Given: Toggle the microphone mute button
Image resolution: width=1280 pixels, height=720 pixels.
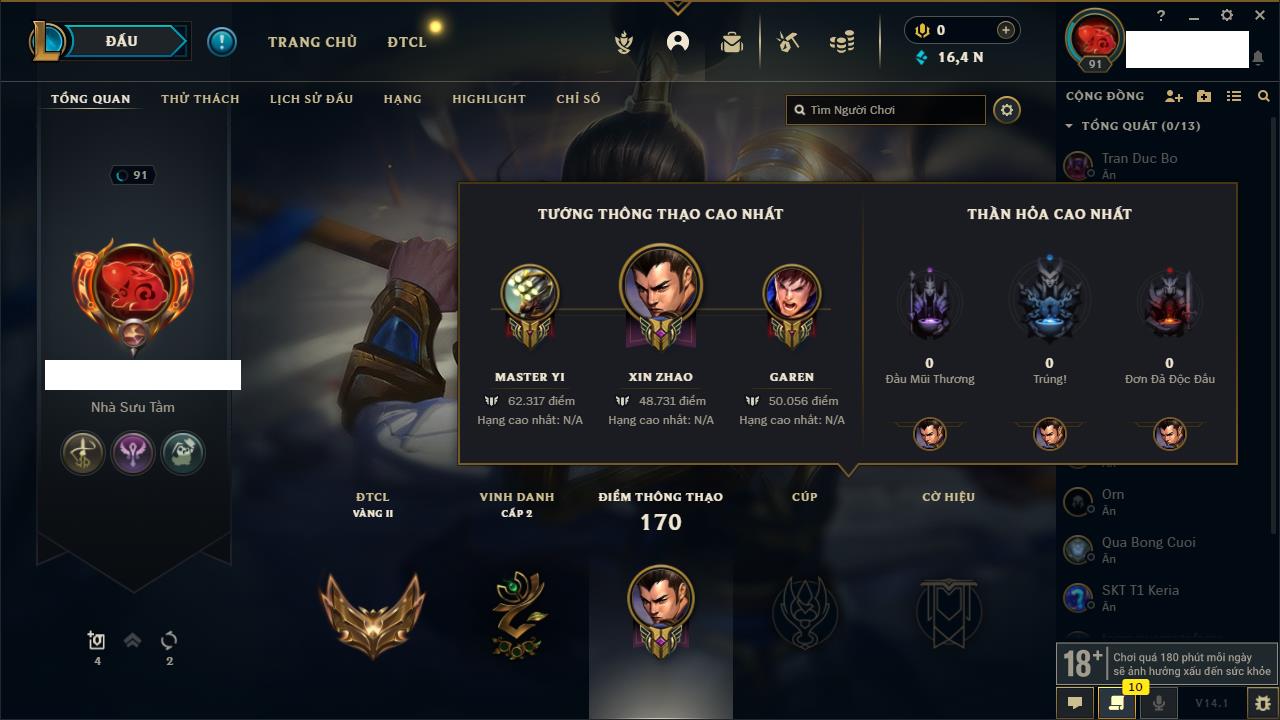Looking at the screenshot, I should [x=1160, y=703].
